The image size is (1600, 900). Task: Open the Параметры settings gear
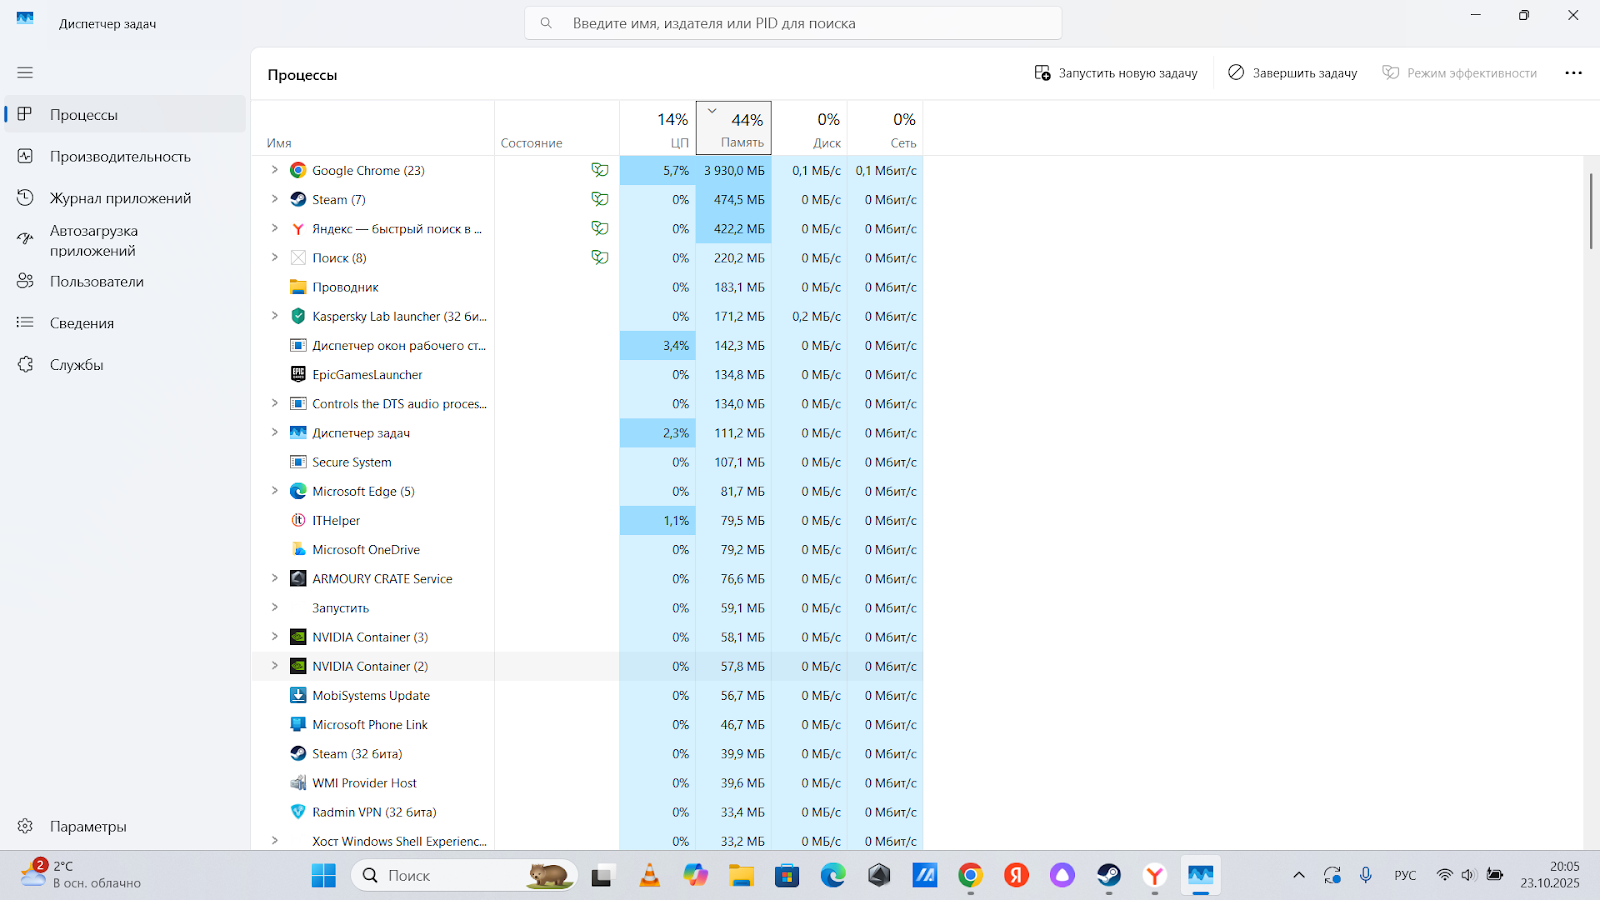pyautogui.click(x=26, y=827)
